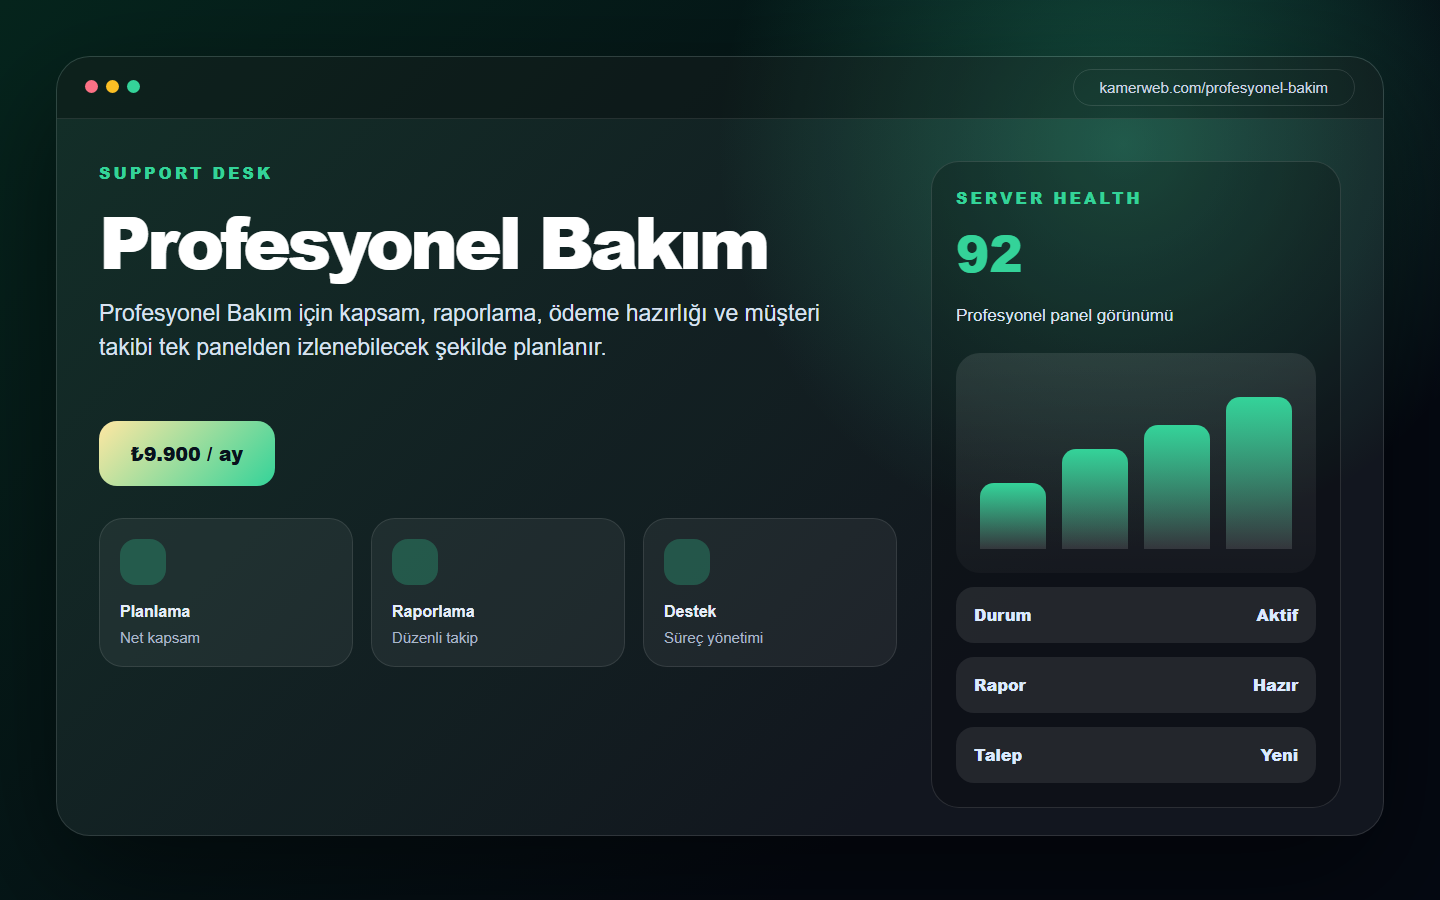Click the red window dot

point(91,87)
